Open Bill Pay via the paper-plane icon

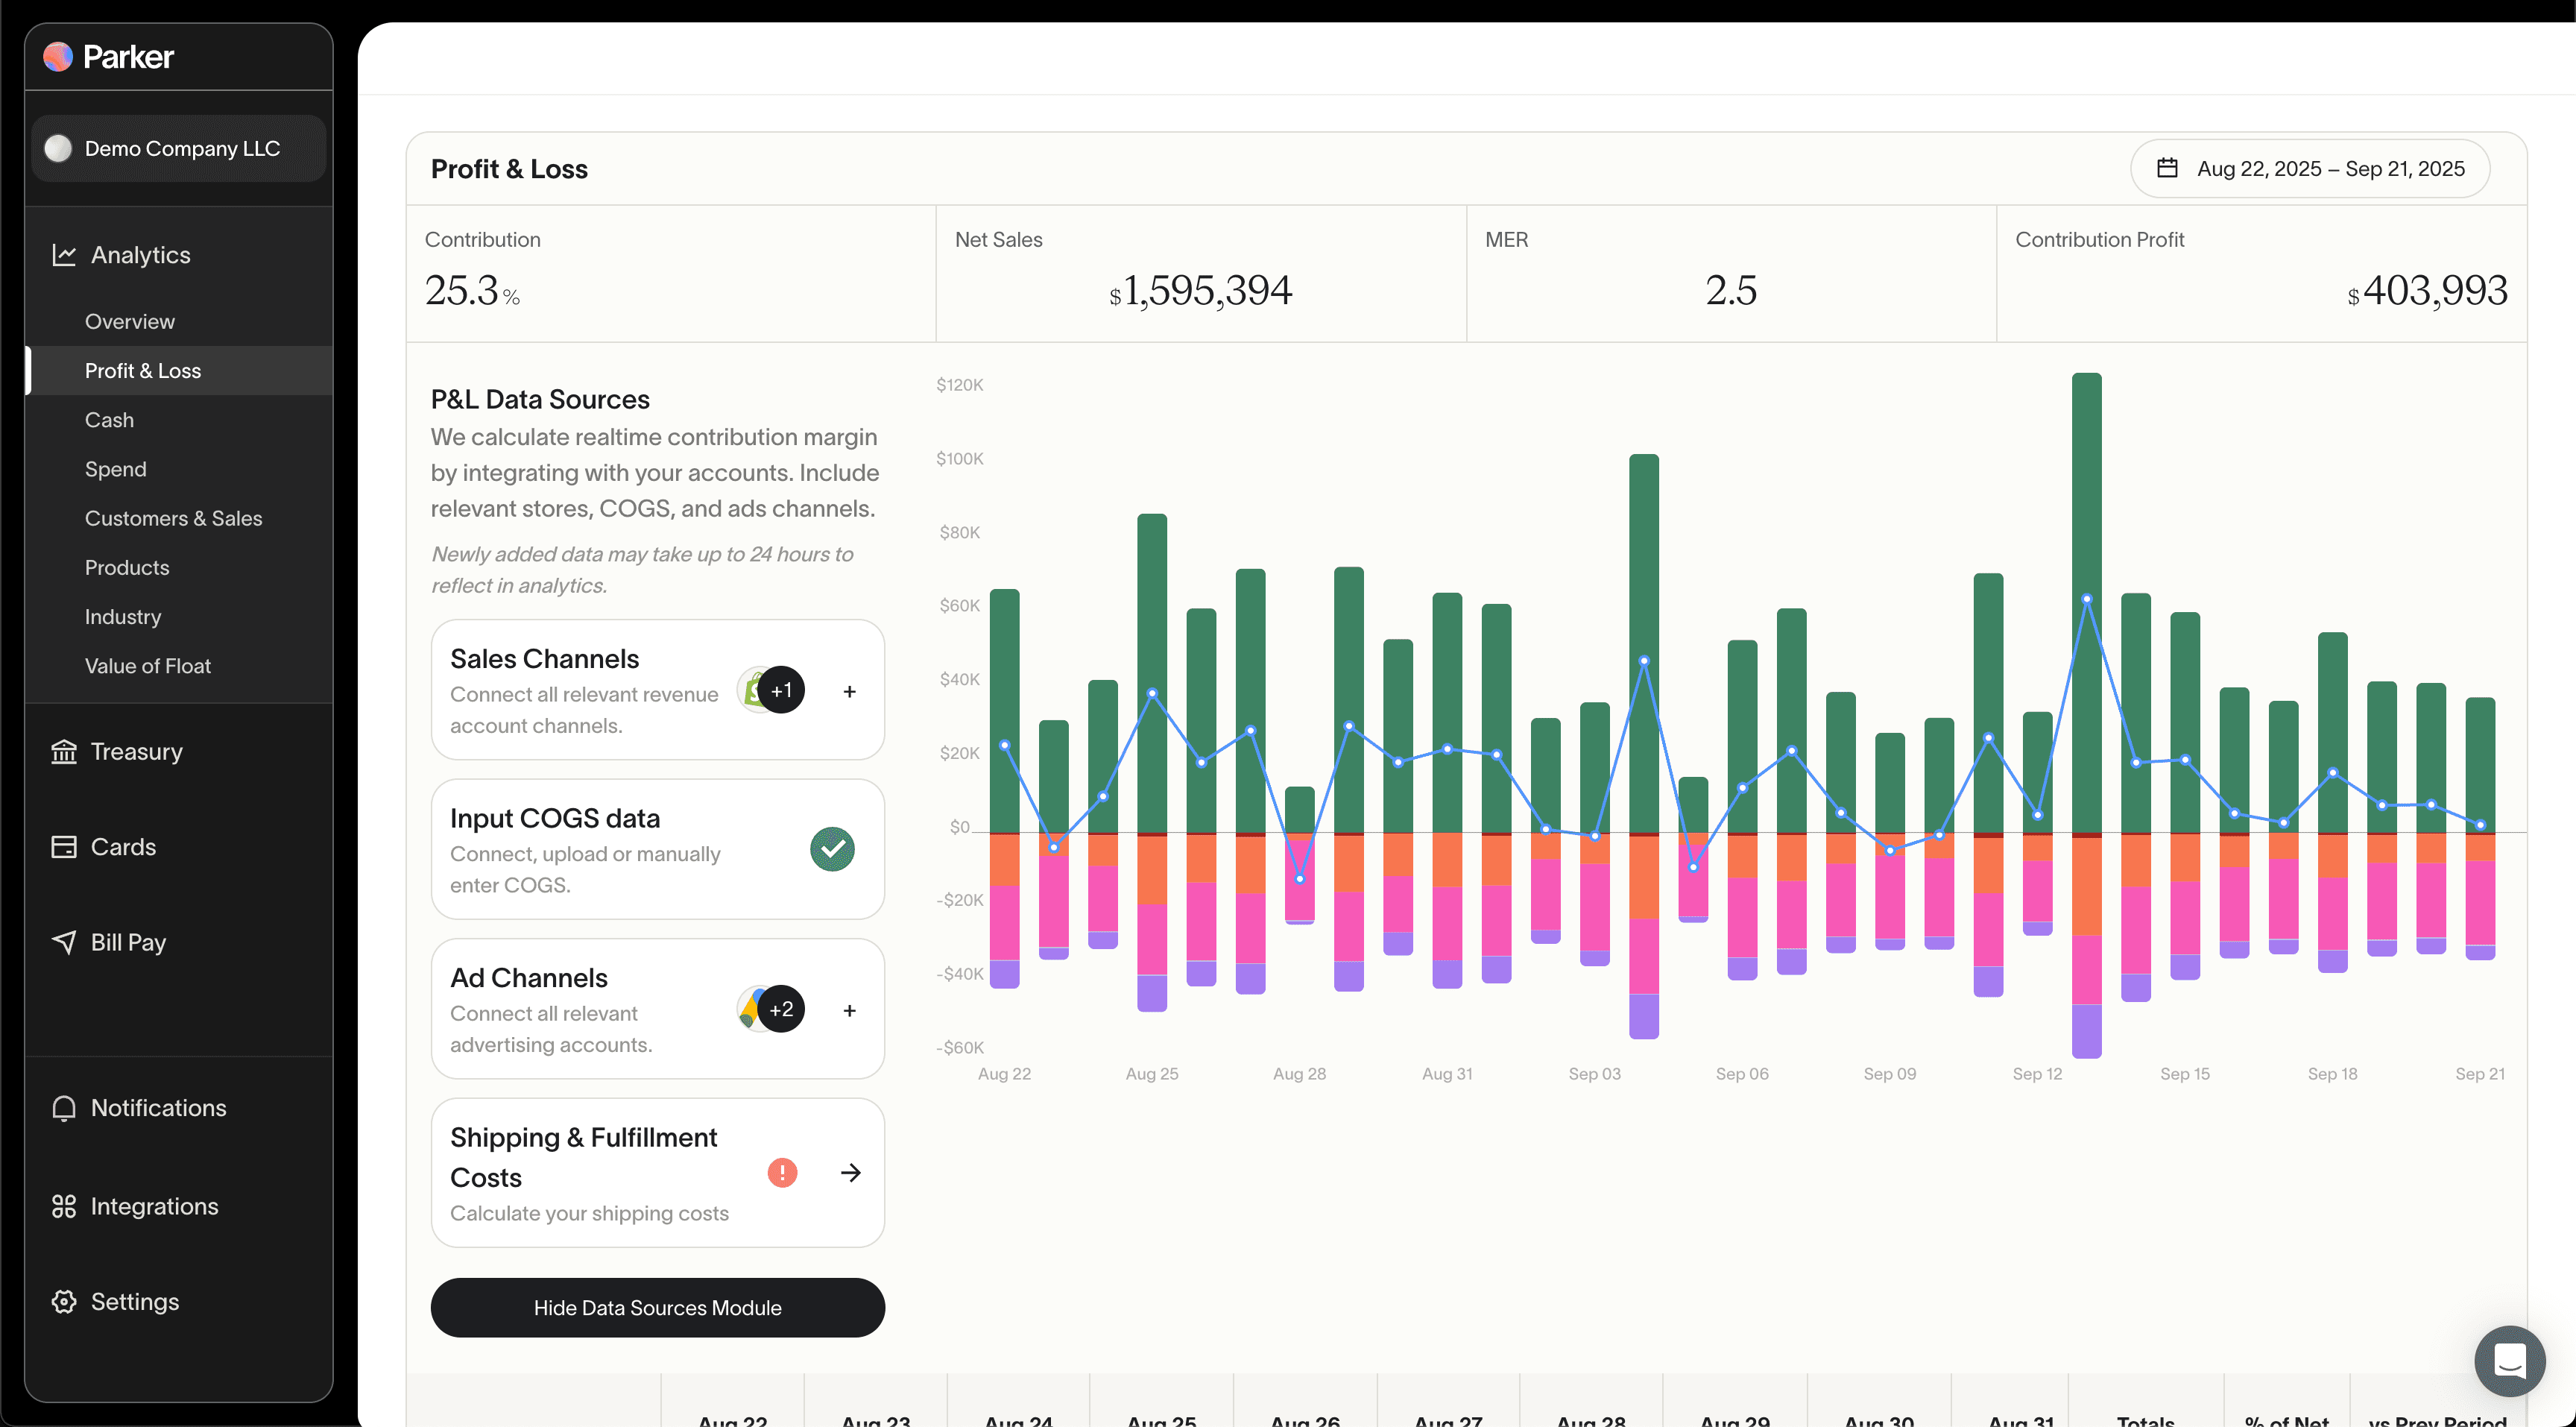64,942
